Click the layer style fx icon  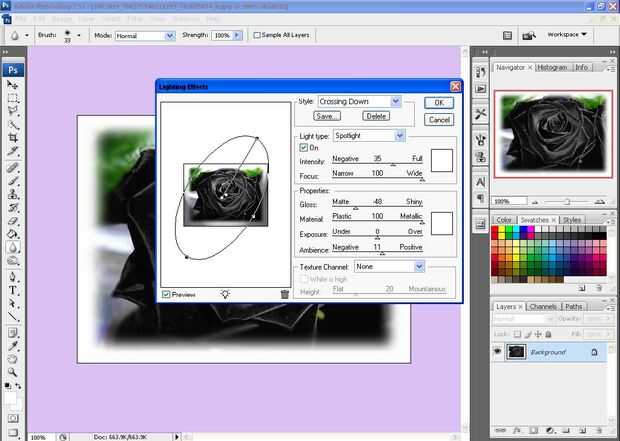(517, 430)
